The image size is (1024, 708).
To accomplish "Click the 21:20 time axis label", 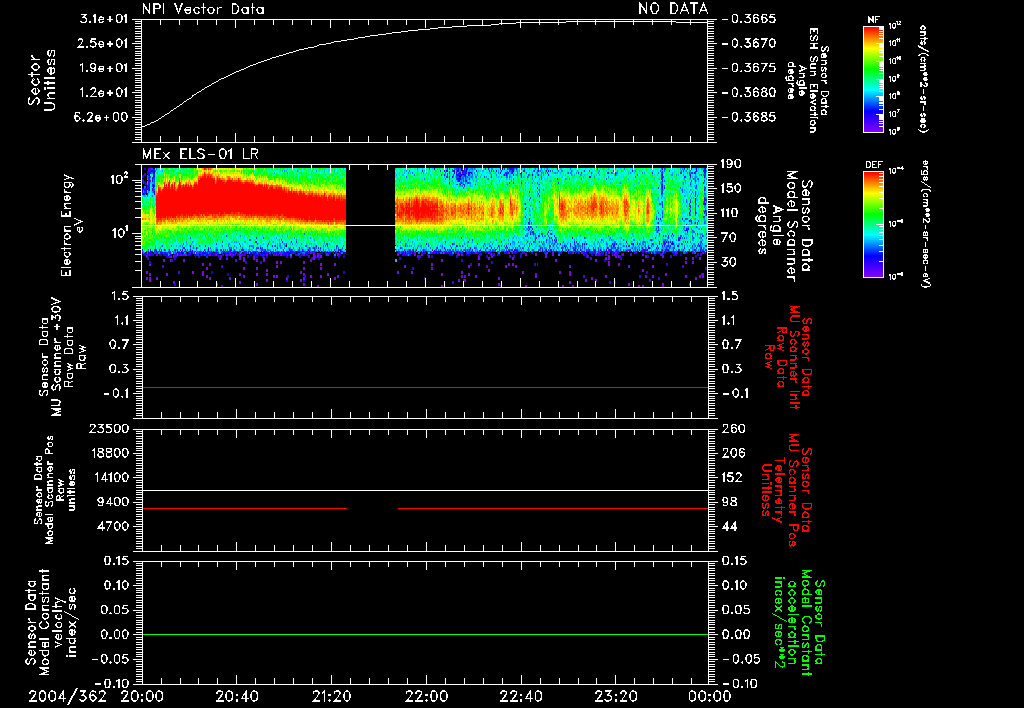I will [332, 696].
